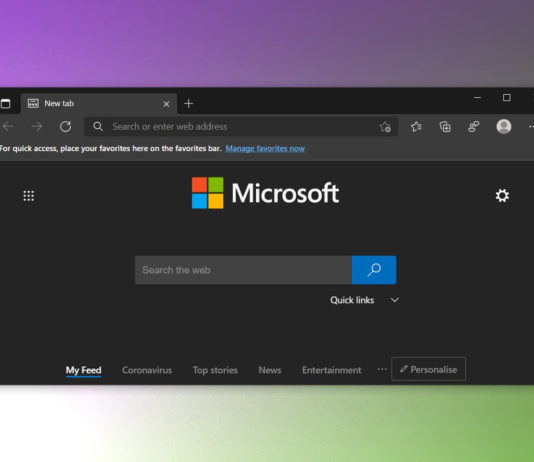Click the address bar magnifier icon
The height and width of the screenshot is (462, 534).
(x=98, y=127)
